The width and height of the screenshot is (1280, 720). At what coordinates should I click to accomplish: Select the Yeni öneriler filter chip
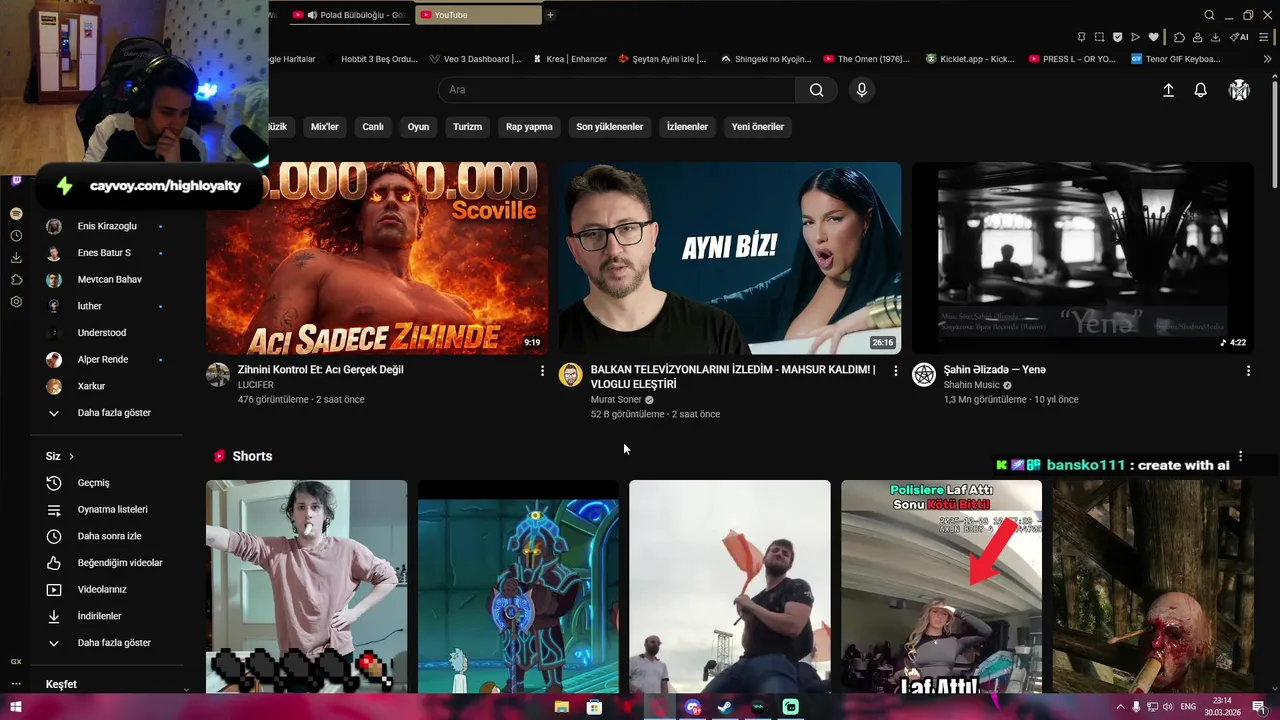(757, 127)
